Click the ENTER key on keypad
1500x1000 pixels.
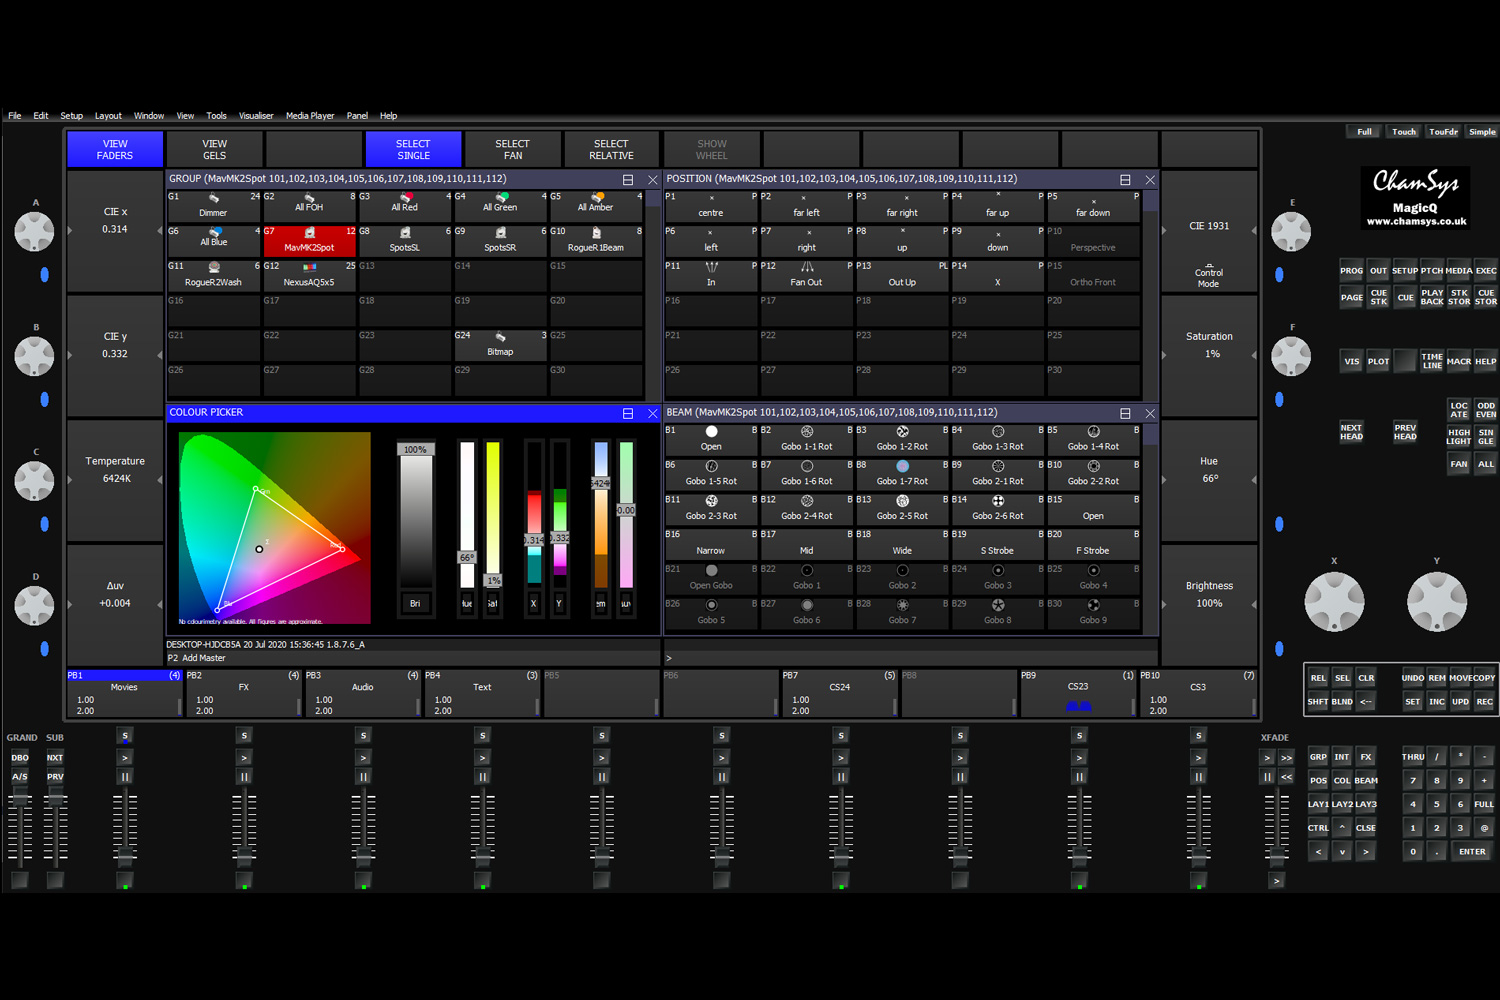pyautogui.click(x=1472, y=852)
